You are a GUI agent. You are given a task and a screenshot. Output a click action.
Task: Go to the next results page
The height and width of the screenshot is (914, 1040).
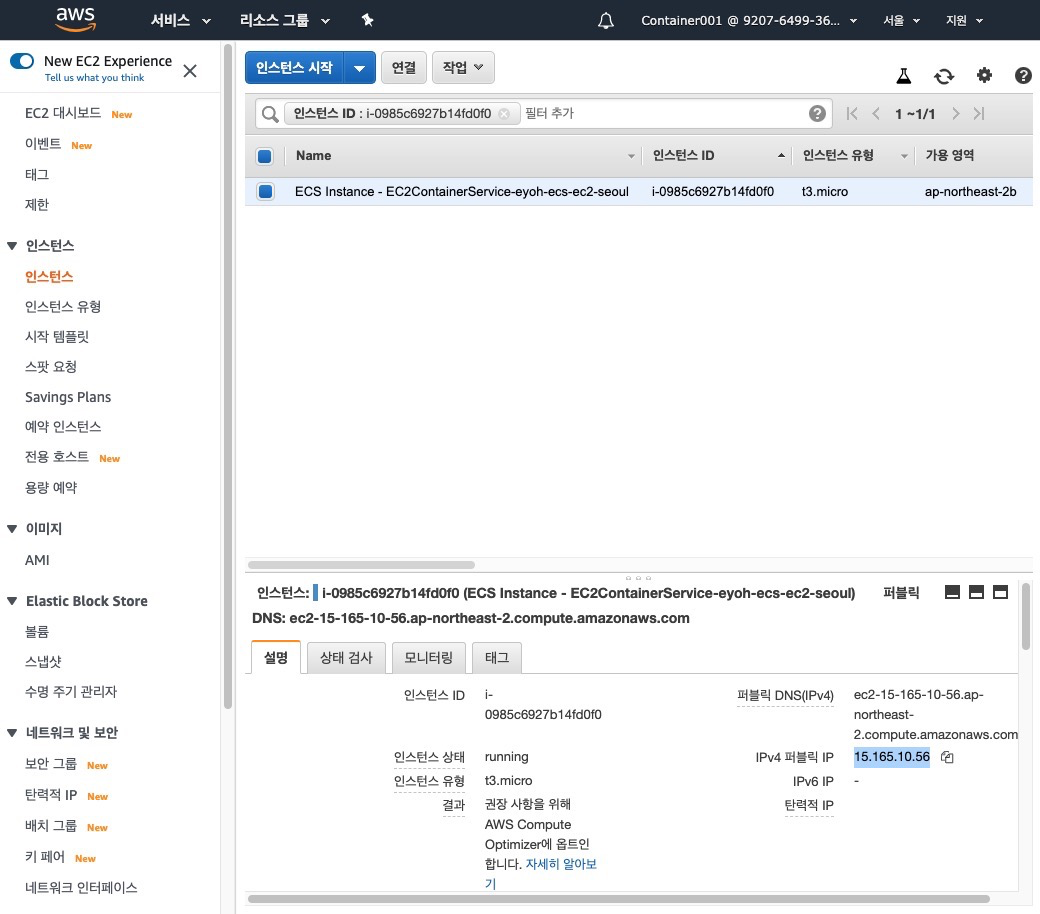tap(955, 113)
